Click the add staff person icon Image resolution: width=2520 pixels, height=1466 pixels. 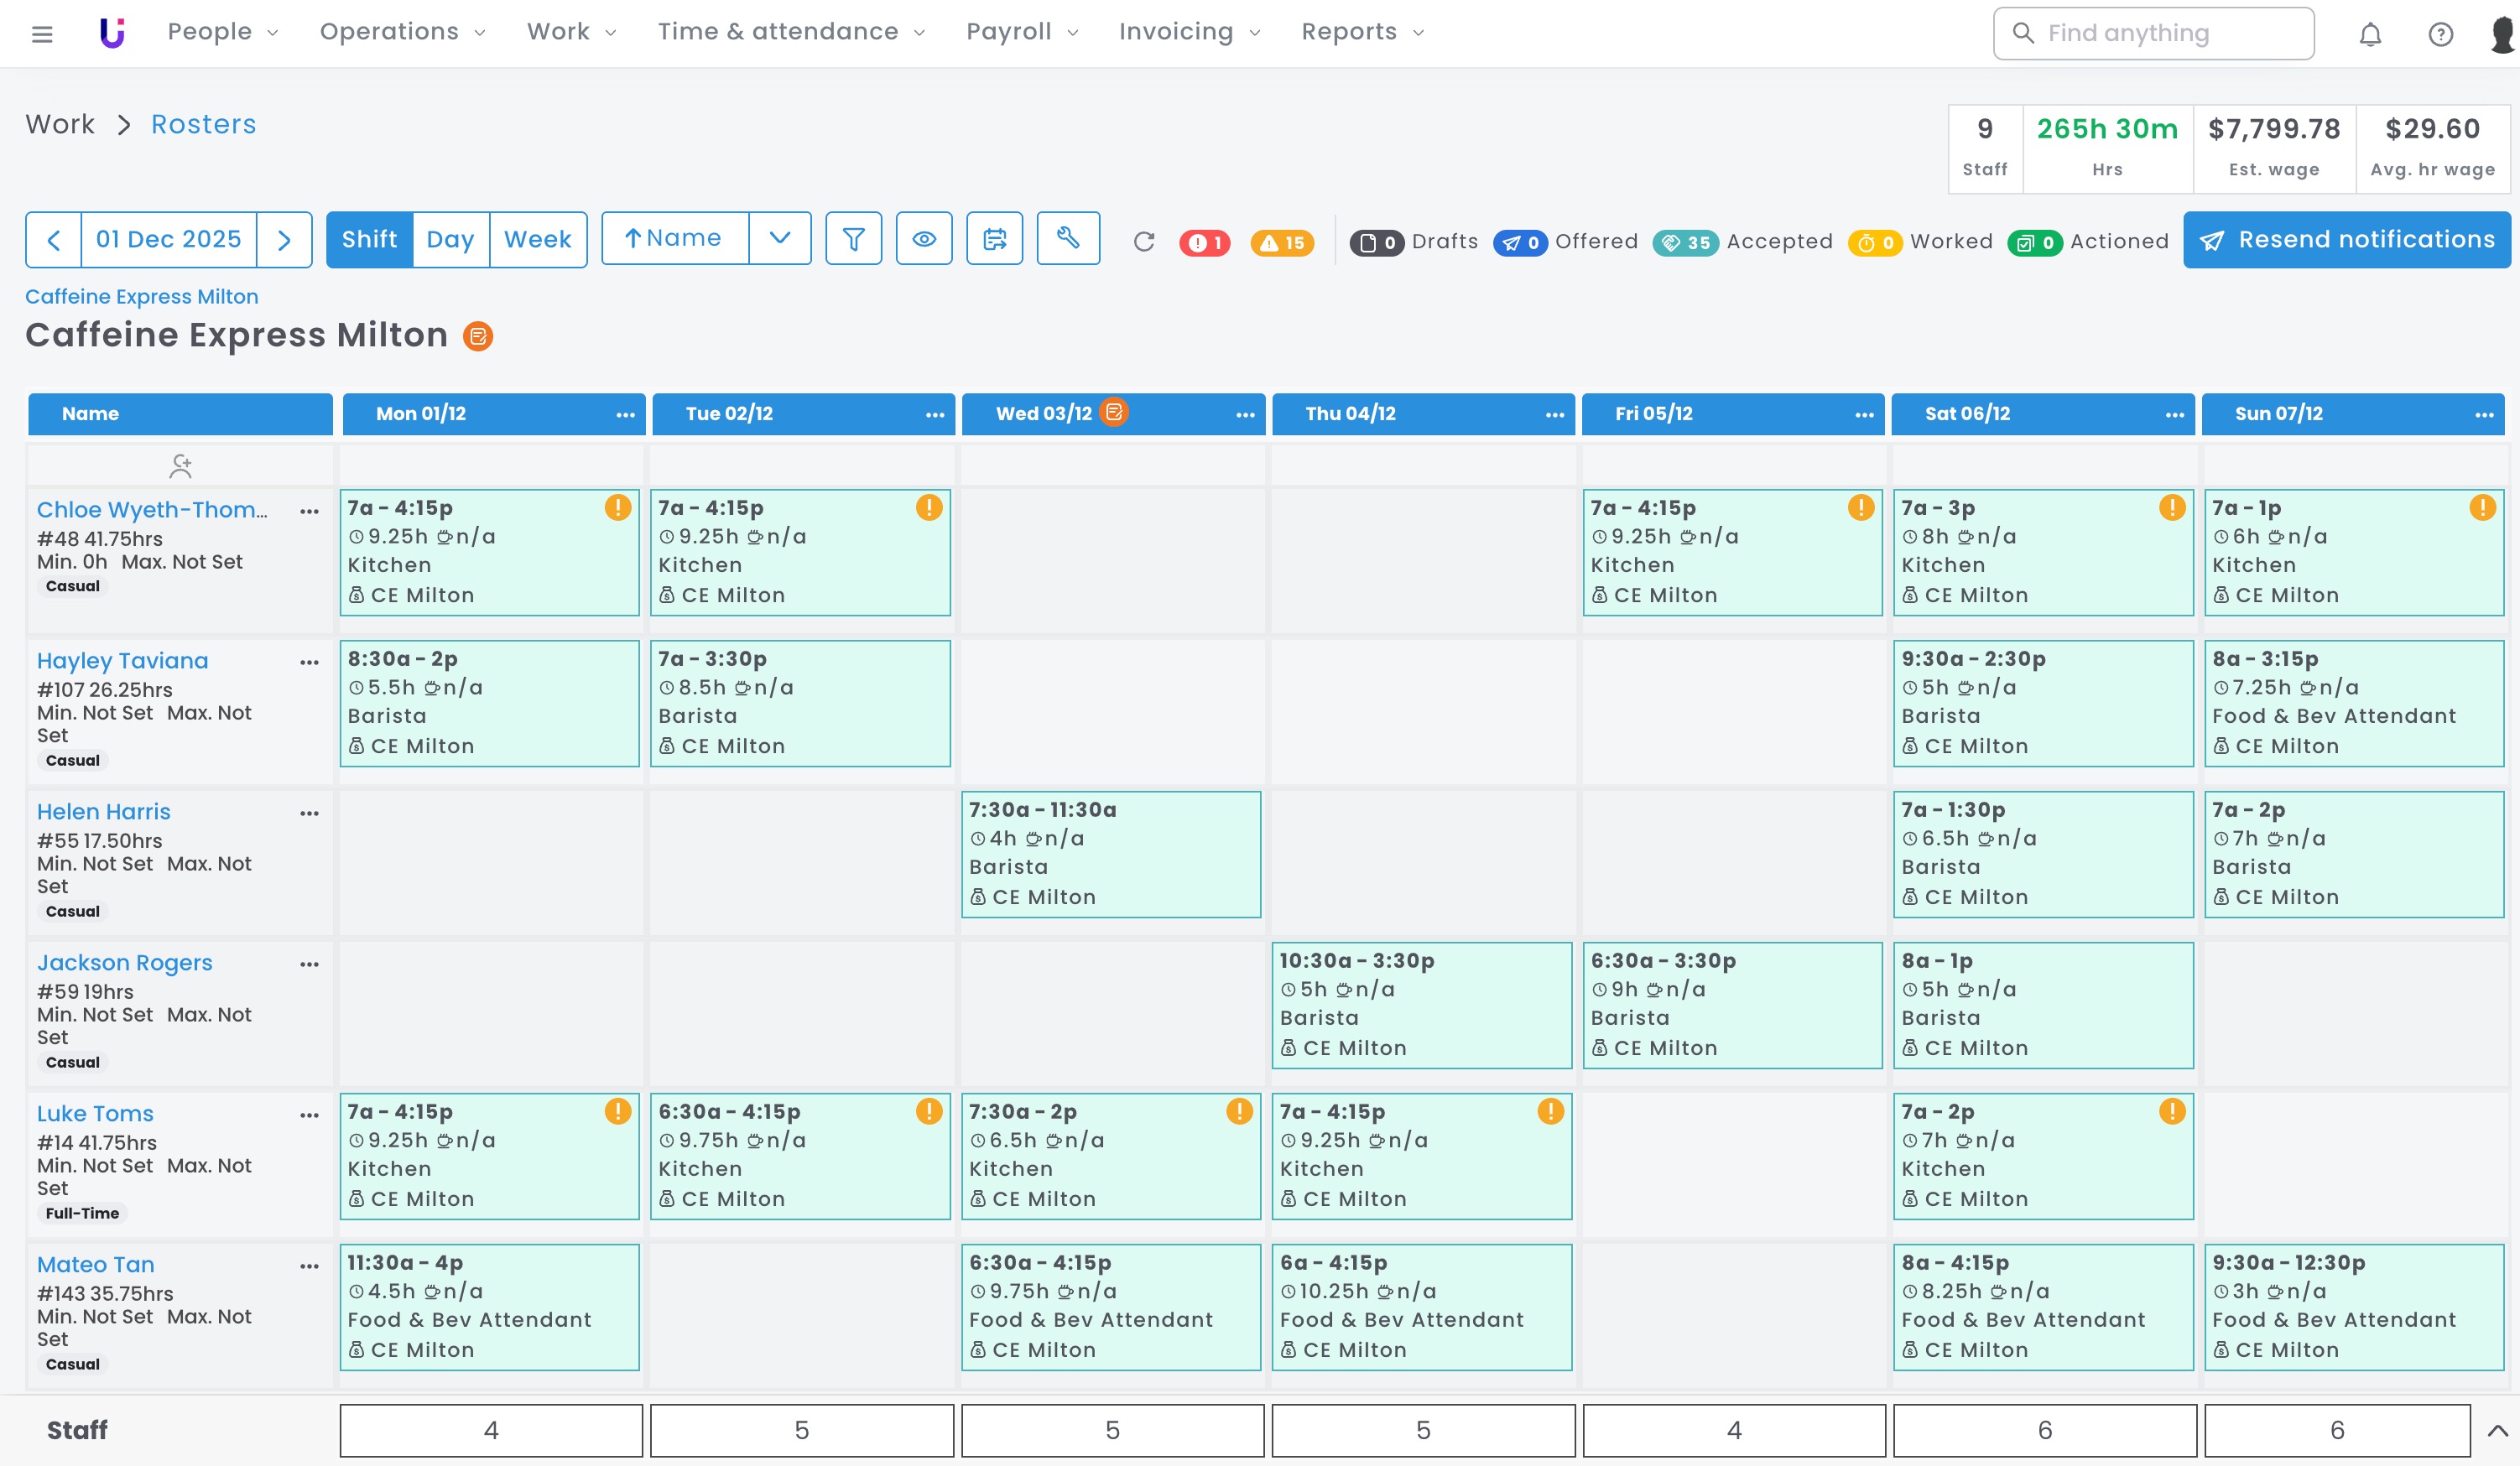180,465
